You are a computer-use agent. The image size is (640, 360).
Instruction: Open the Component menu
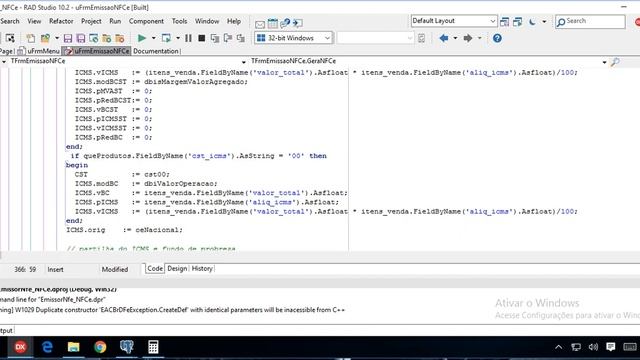click(x=146, y=21)
